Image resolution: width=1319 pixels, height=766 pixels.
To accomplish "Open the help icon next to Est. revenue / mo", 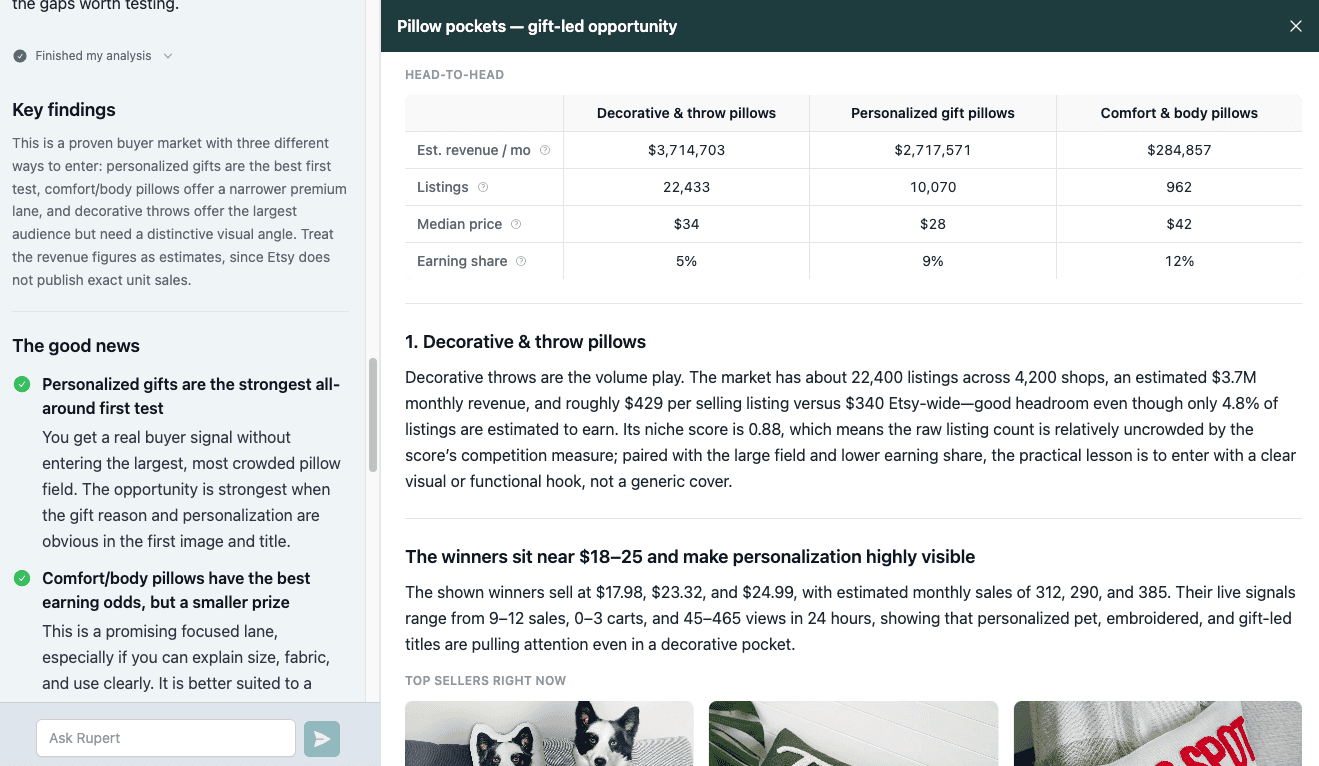I will 545,150.
